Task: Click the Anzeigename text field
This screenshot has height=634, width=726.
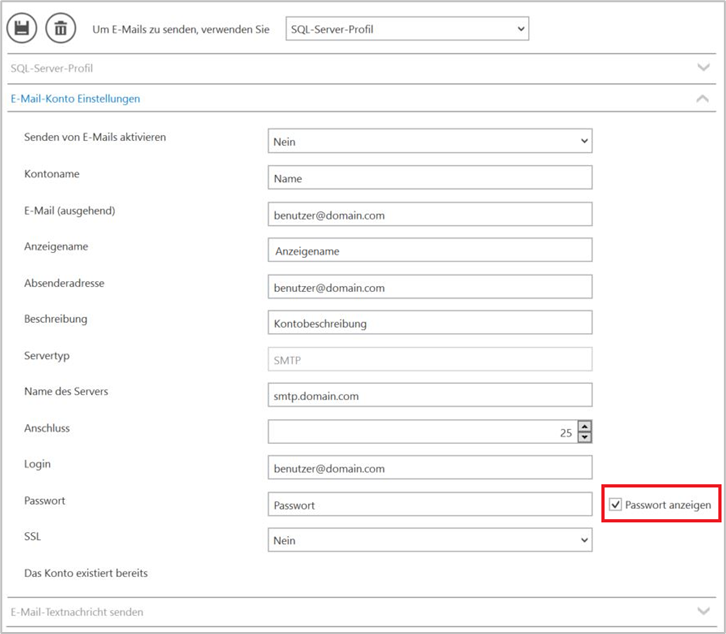Action: (x=430, y=250)
